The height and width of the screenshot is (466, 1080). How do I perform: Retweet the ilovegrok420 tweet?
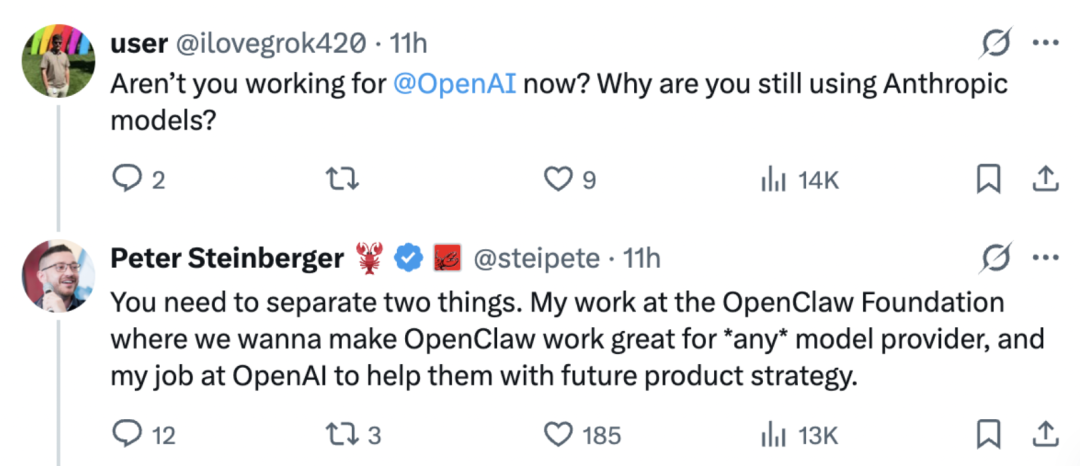coord(342,179)
